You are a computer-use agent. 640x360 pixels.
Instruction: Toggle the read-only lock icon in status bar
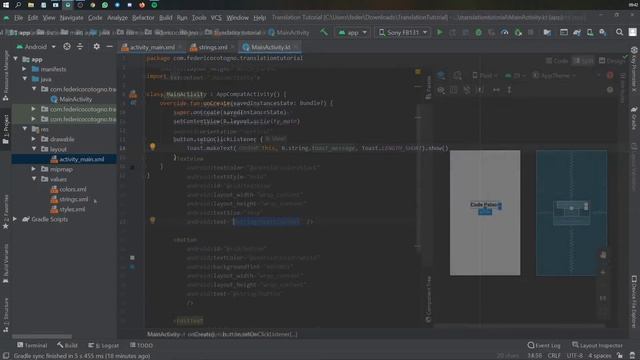point(620,356)
